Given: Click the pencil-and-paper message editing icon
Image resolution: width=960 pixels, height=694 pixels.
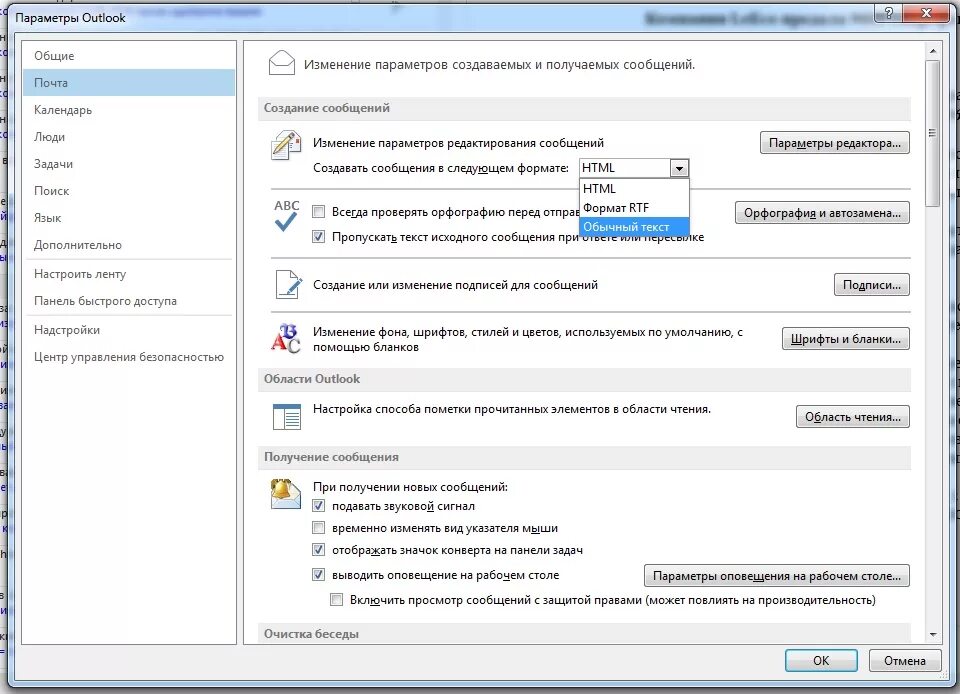Looking at the screenshot, I should pyautogui.click(x=286, y=145).
